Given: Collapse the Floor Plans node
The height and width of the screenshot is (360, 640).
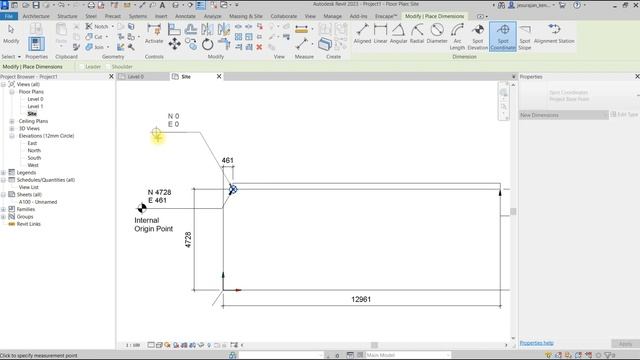Looking at the screenshot, I should tap(12, 92).
